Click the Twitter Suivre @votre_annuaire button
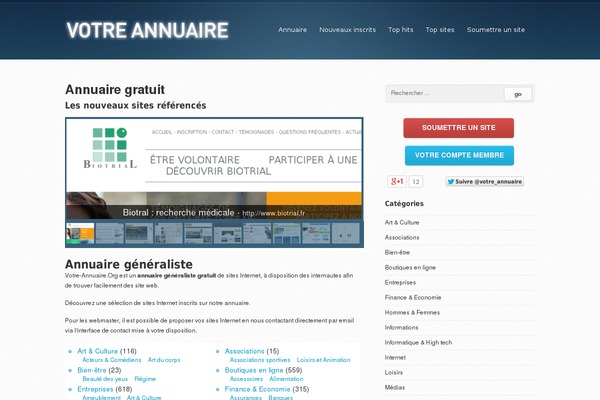The width and height of the screenshot is (600, 400). coord(484,181)
